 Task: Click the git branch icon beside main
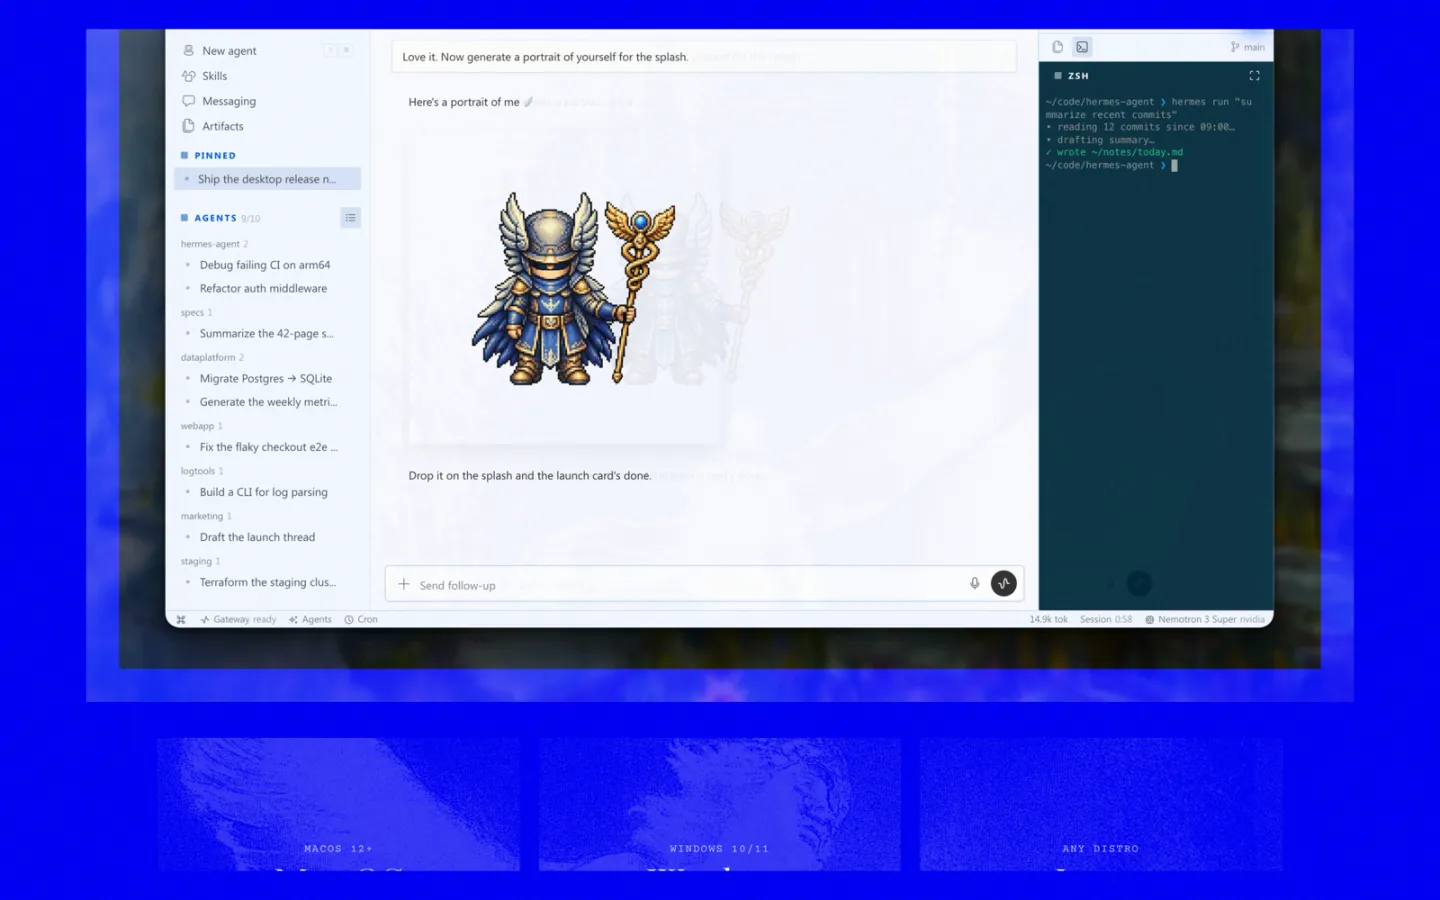[x=1235, y=47]
